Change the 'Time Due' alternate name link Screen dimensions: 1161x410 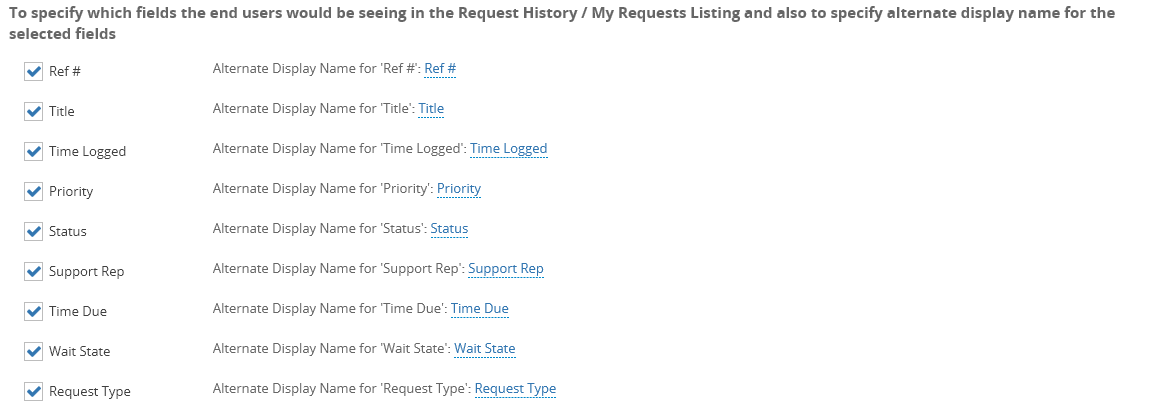[479, 309]
